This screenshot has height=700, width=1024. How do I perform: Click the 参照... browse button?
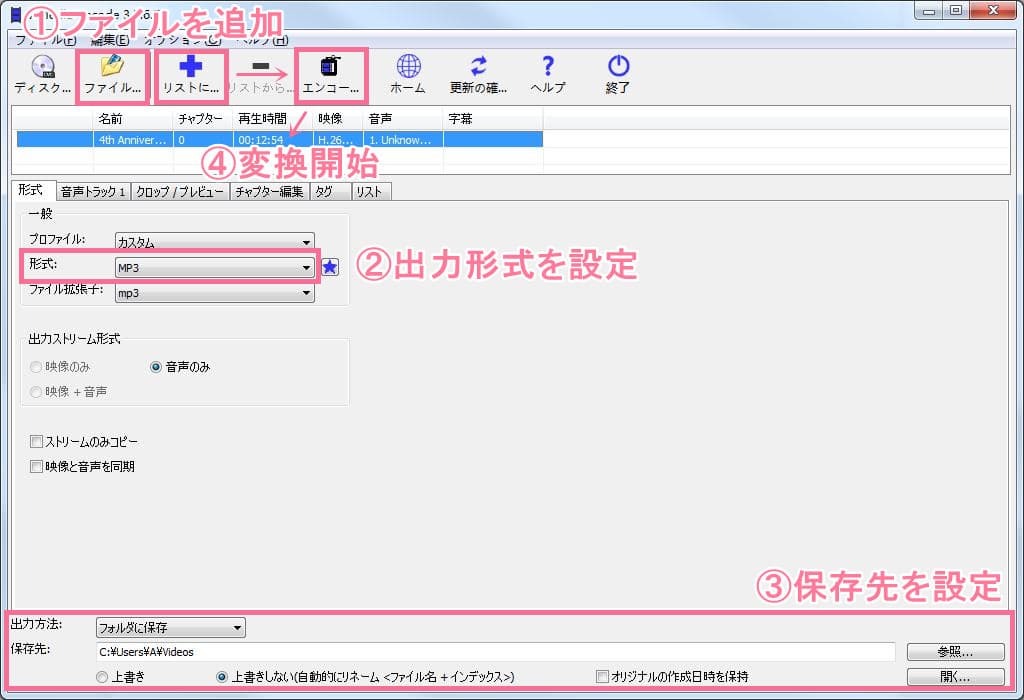point(955,652)
